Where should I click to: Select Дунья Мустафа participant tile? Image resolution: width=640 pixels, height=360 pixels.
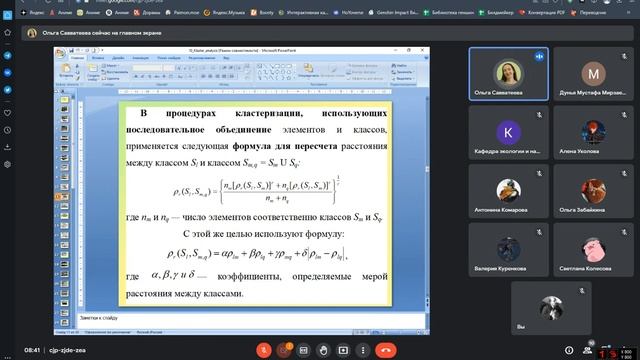[x=593, y=74]
